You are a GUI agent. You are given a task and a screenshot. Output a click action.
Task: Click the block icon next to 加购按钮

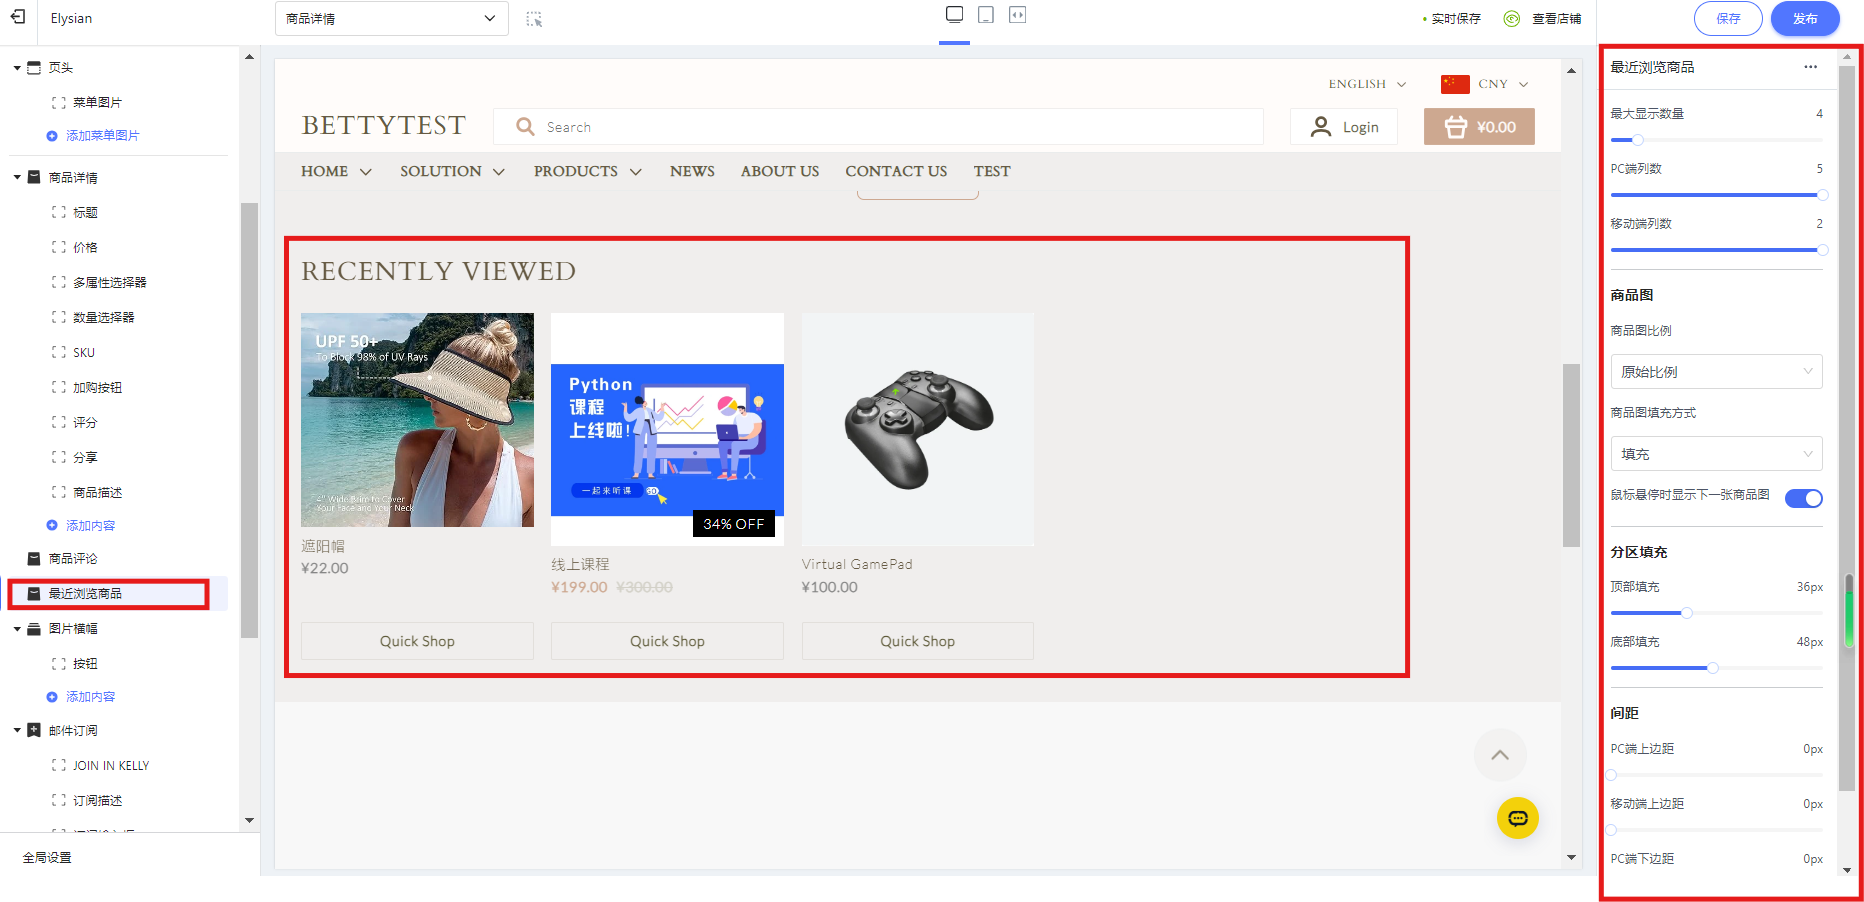point(58,388)
